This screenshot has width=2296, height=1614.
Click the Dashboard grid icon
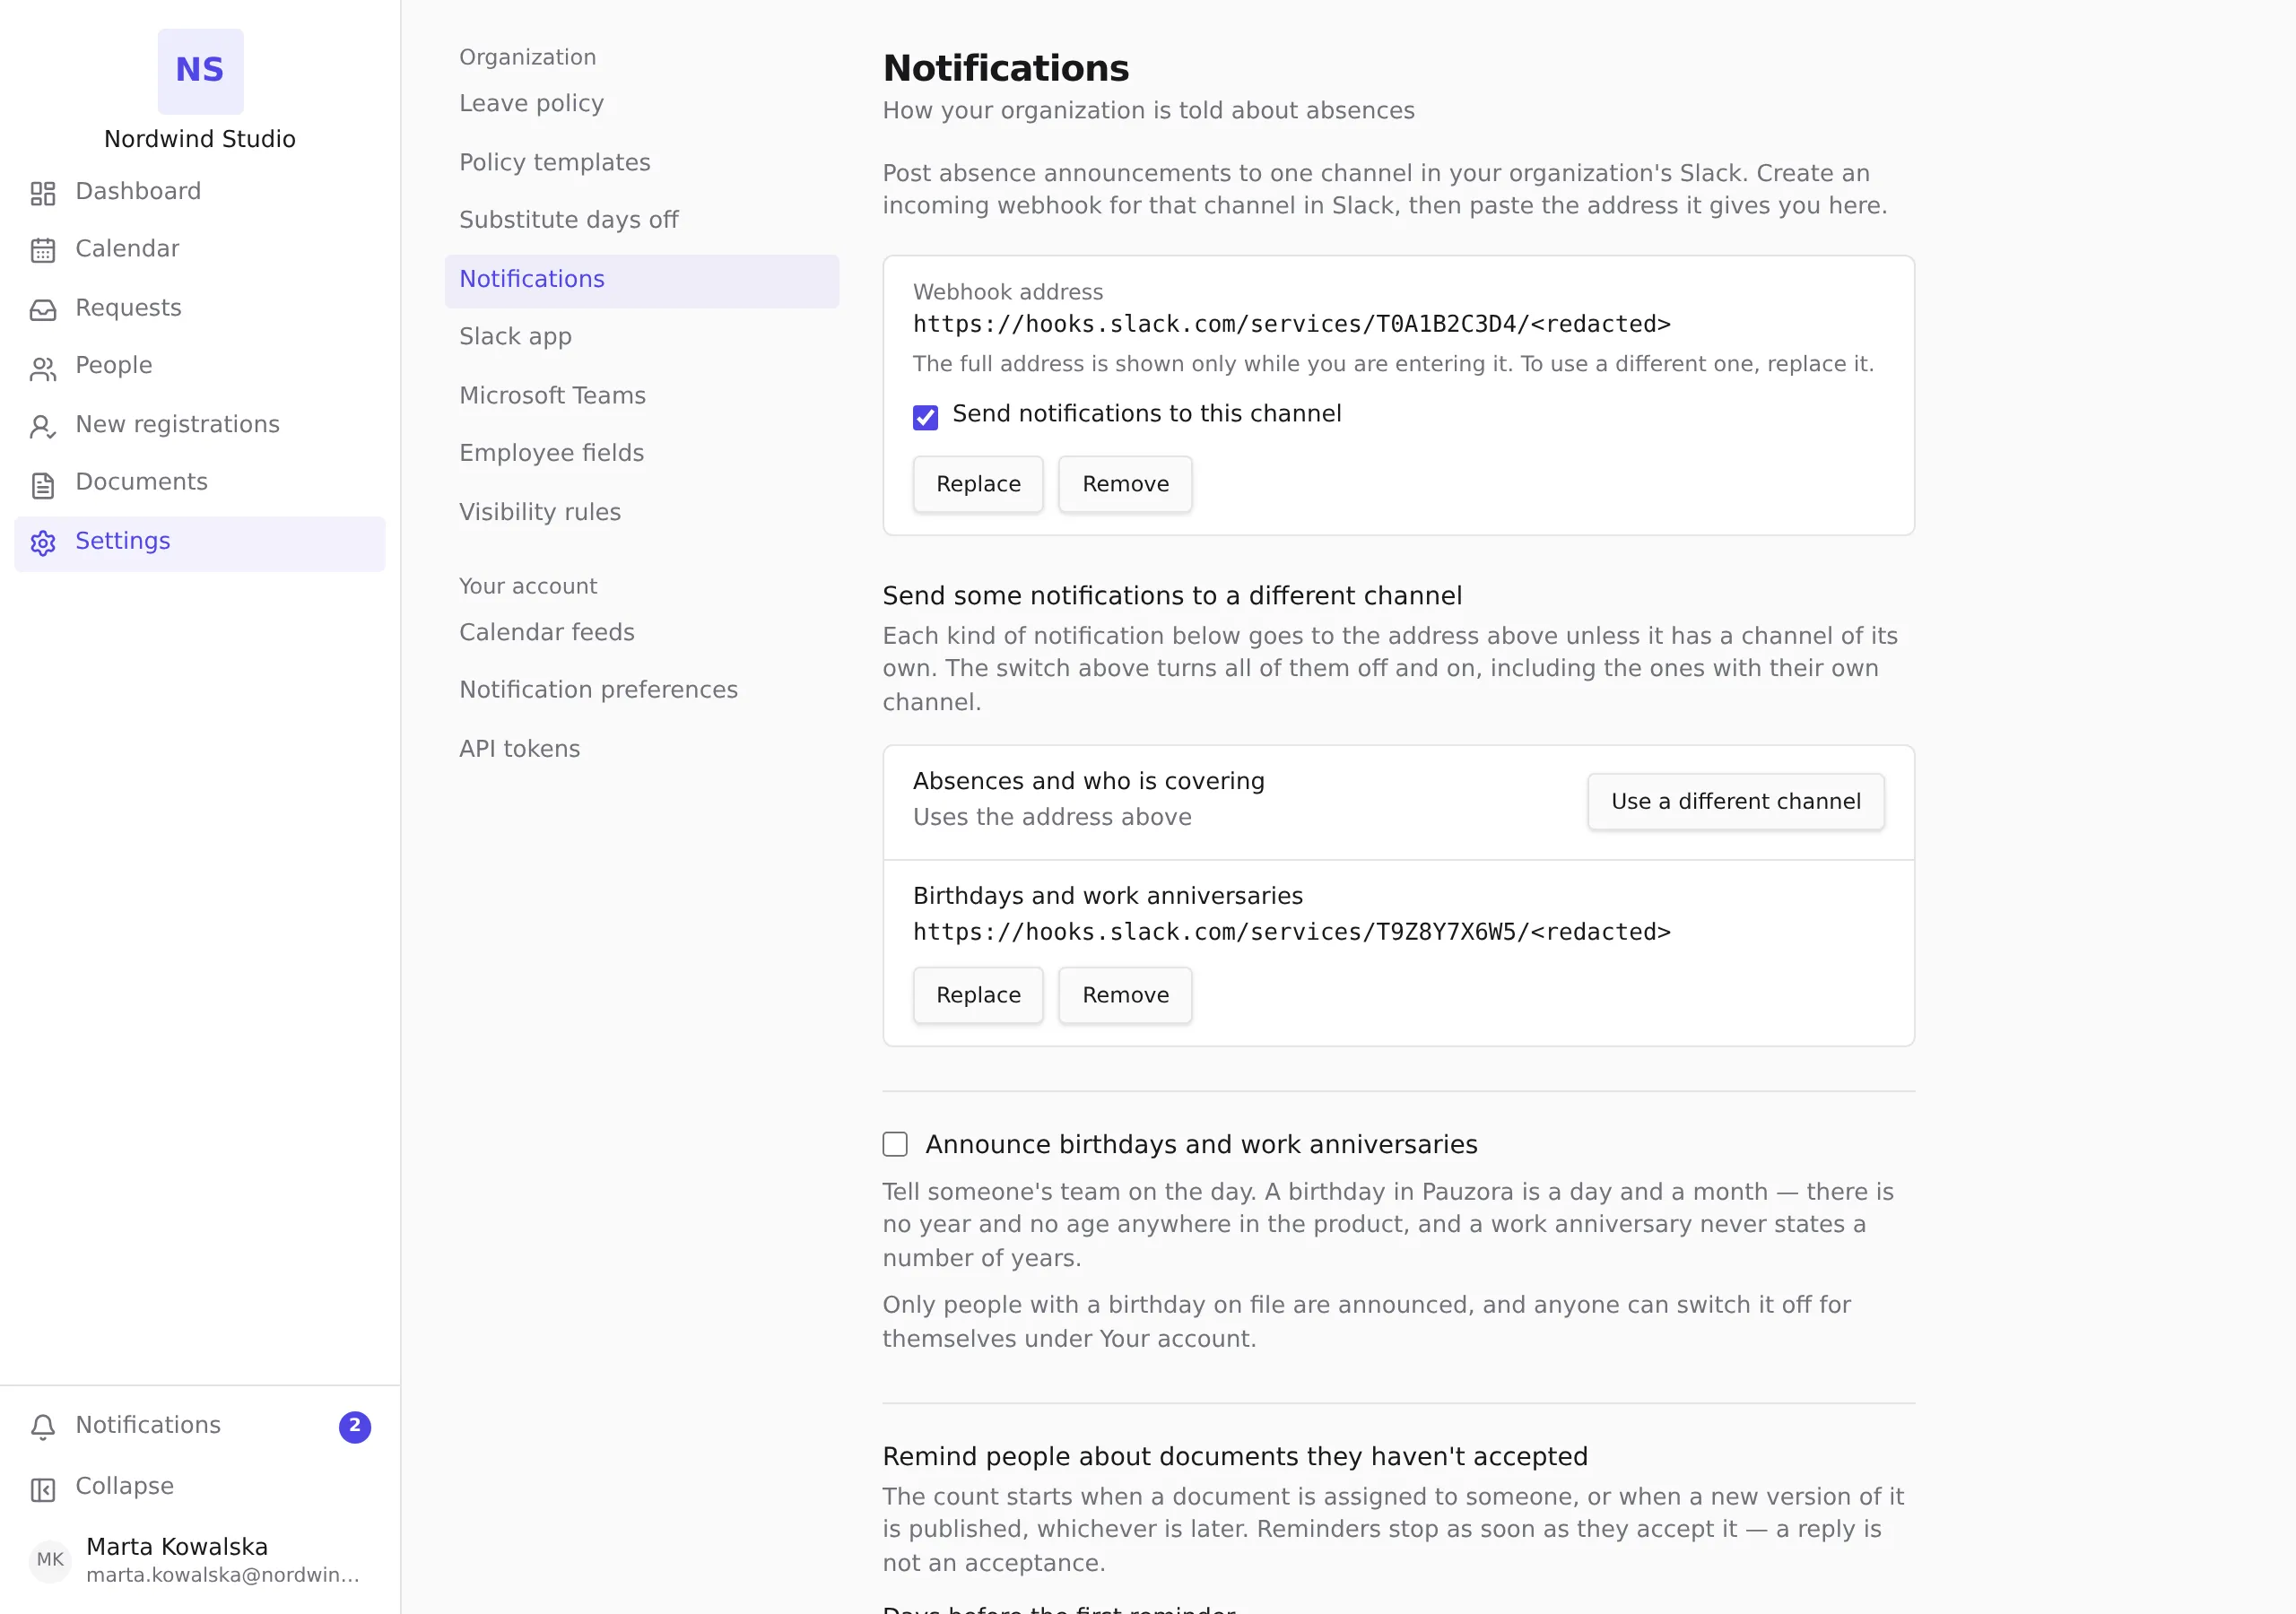(x=43, y=193)
